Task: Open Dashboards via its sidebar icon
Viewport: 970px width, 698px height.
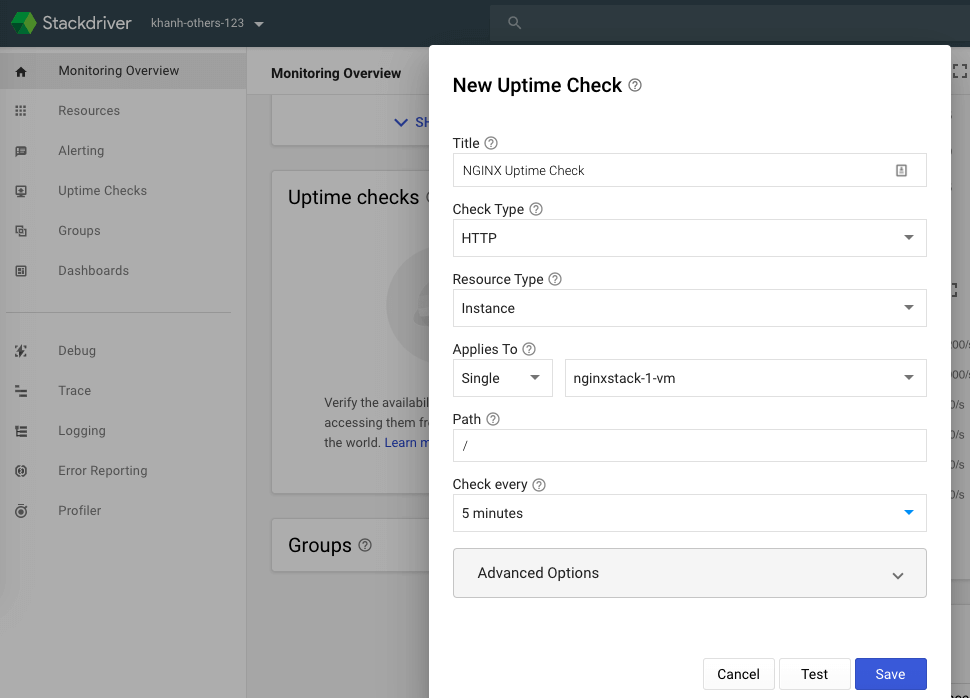Action: (x=20, y=270)
